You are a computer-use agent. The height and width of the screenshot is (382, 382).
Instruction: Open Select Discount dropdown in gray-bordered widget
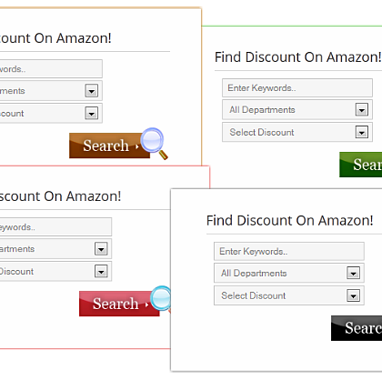click(289, 296)
